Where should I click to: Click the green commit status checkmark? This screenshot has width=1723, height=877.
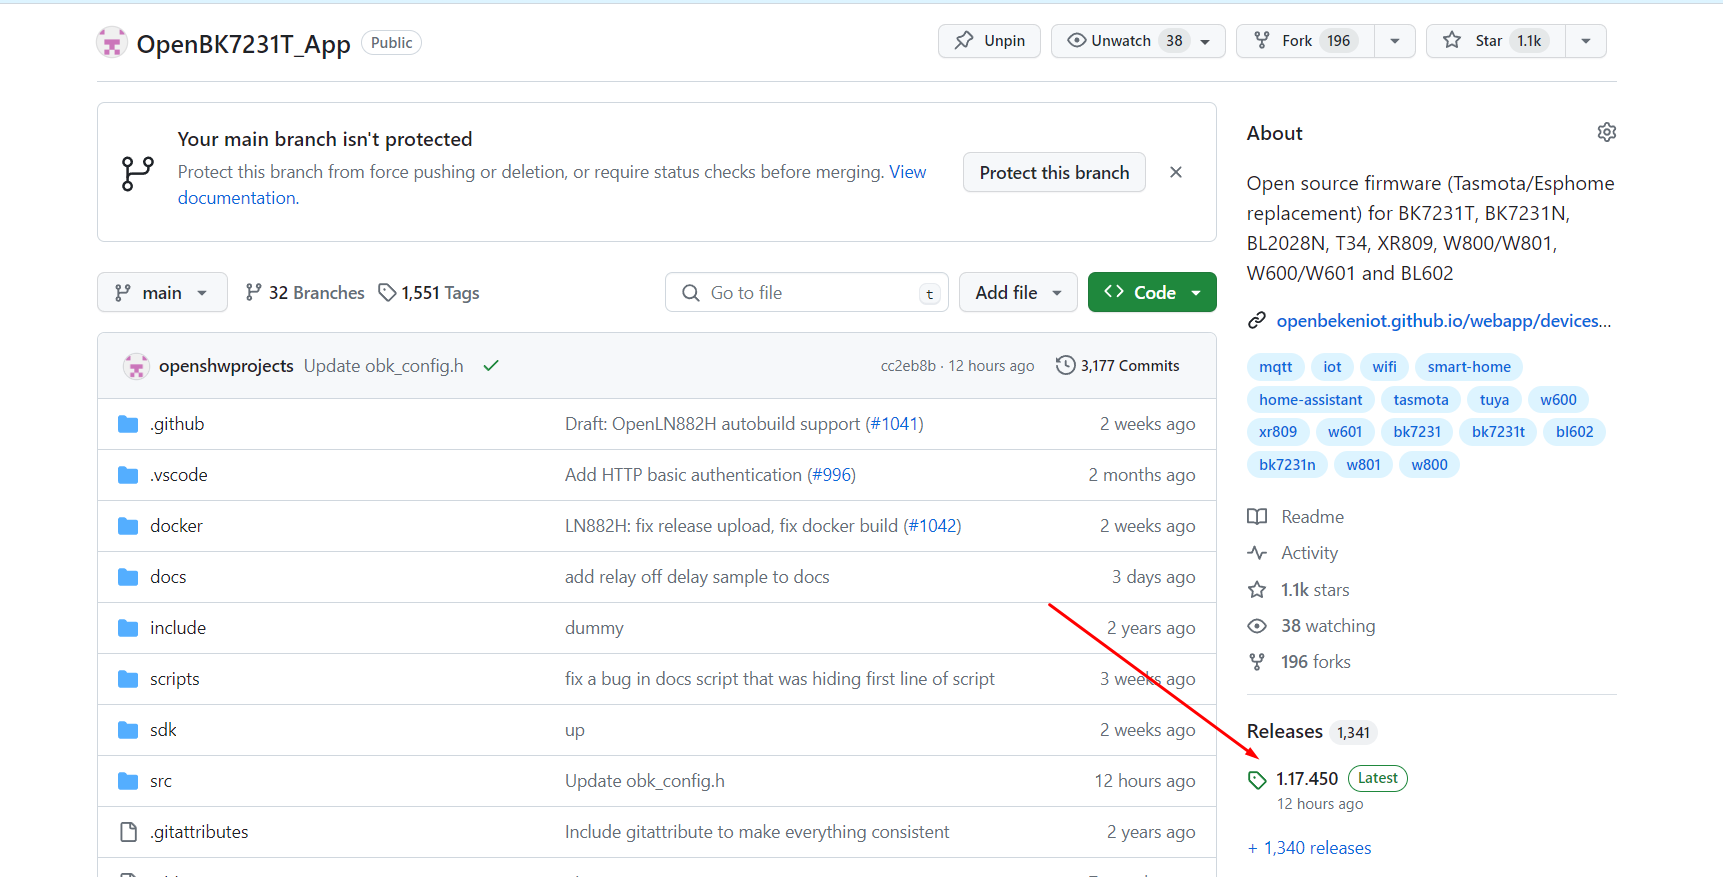point(491,366)
